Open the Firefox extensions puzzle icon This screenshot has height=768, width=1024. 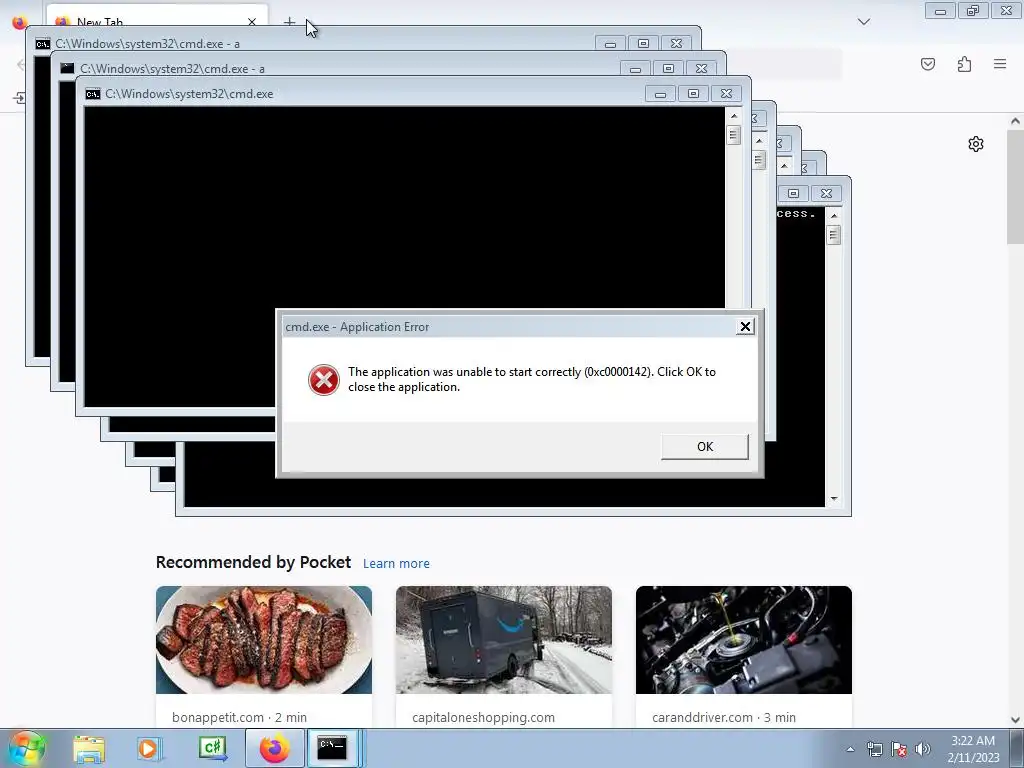coord(964,64)
